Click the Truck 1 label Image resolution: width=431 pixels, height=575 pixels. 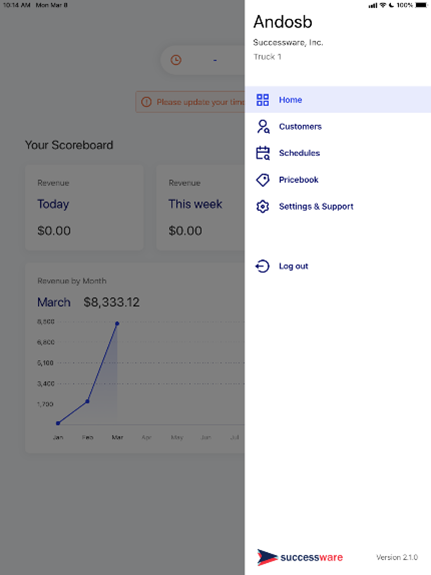267,57
